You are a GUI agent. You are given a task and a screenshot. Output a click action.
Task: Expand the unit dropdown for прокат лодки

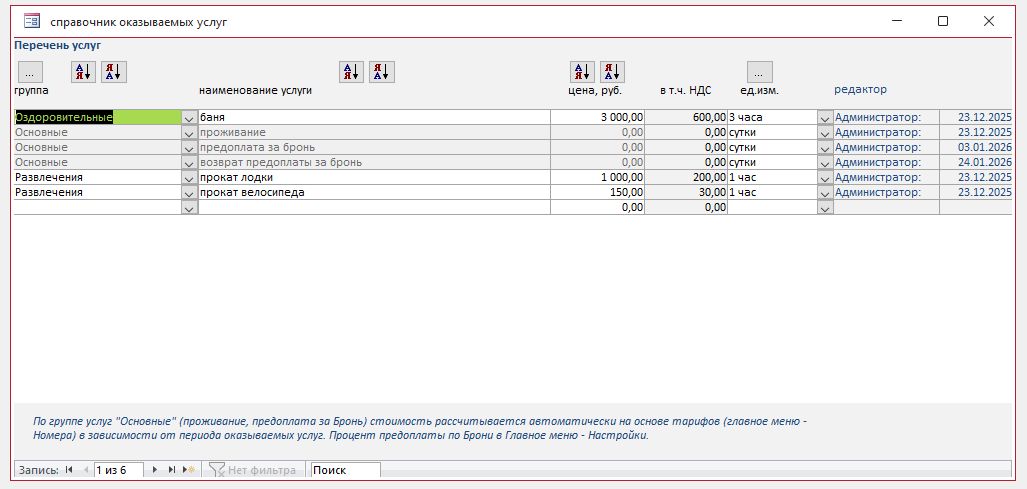coord(825,178)
